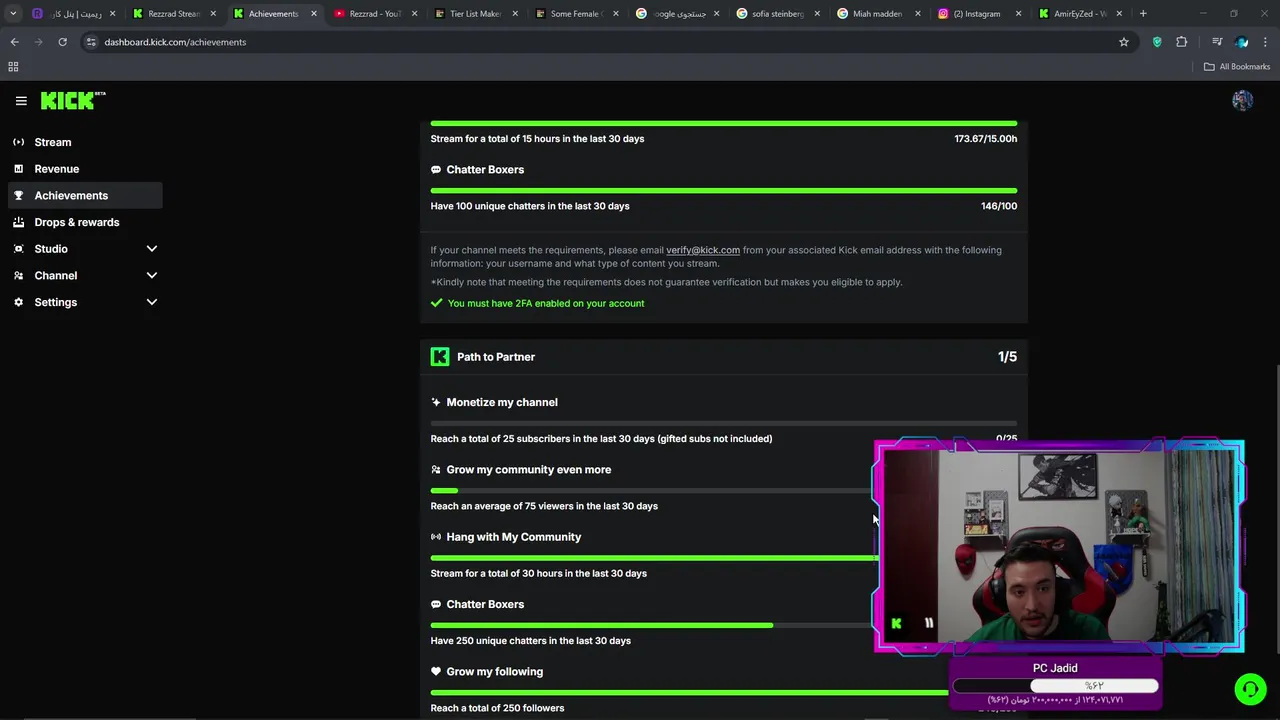Open the All Bookmarks folder
The width and height of the screenshot is (1280, 720).
coord(1237,67)
